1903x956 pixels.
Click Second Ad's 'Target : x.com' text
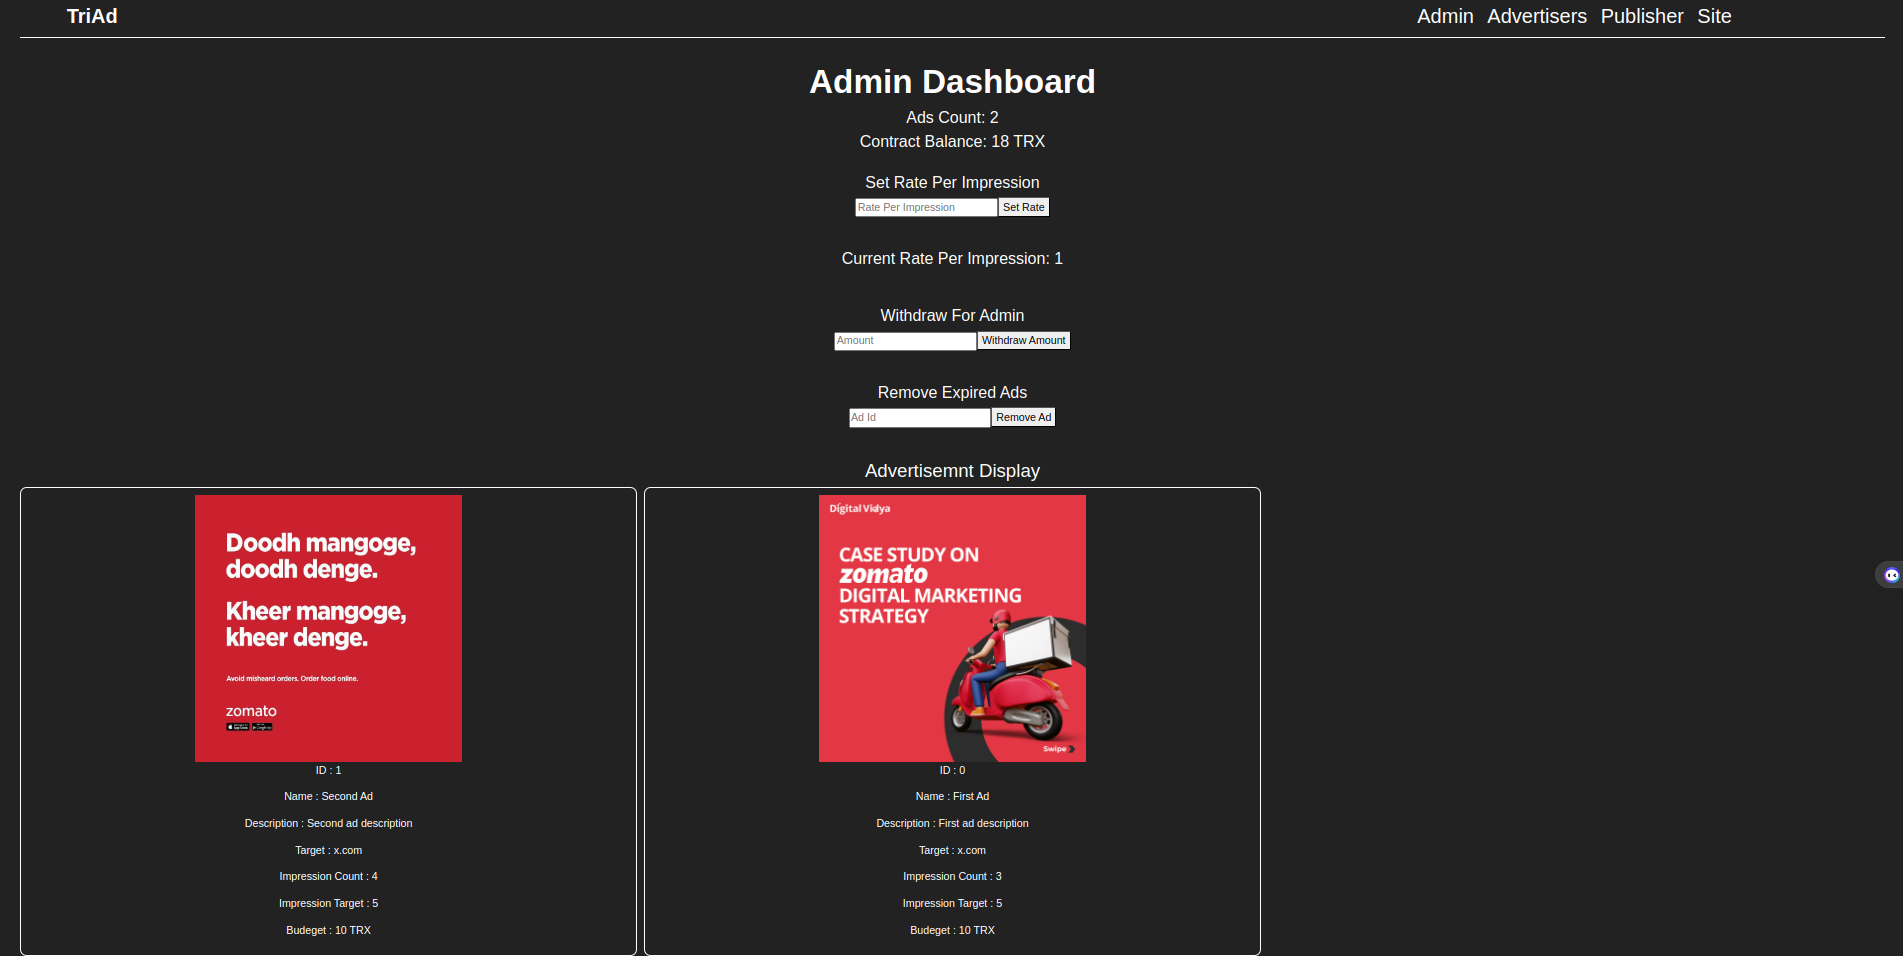click(328, 851)
